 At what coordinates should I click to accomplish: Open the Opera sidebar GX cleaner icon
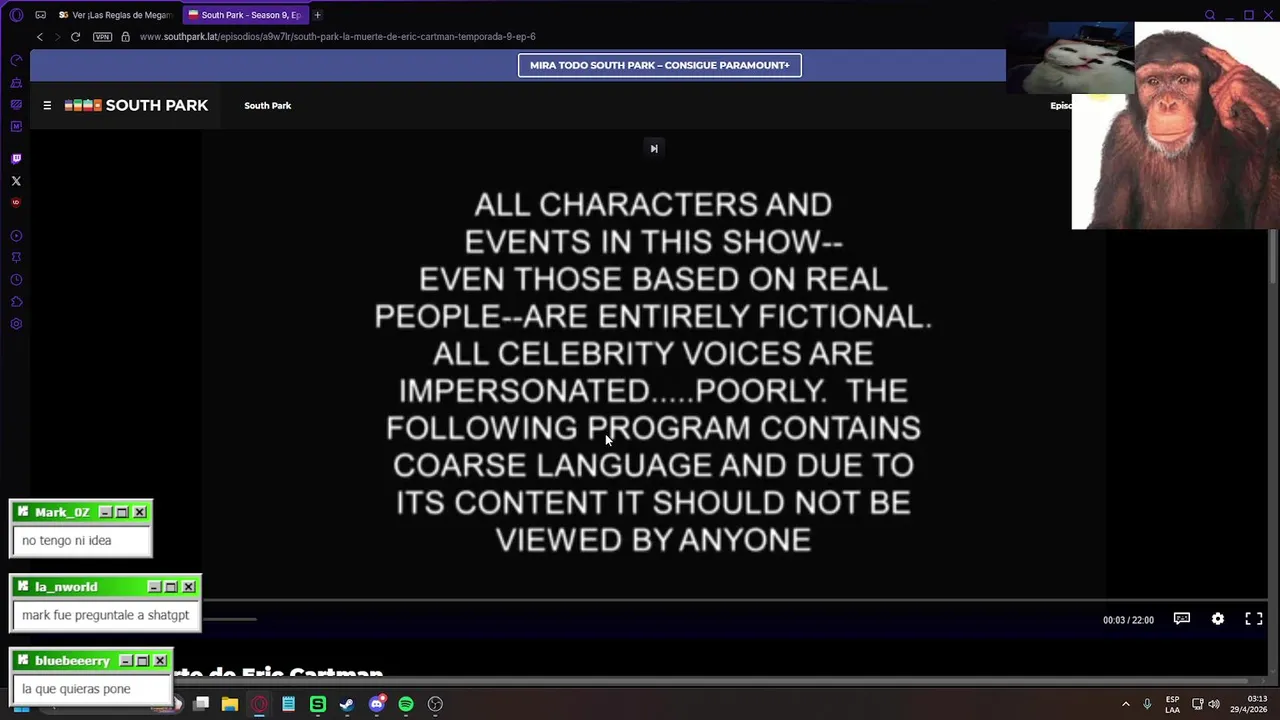coord(16,83)
